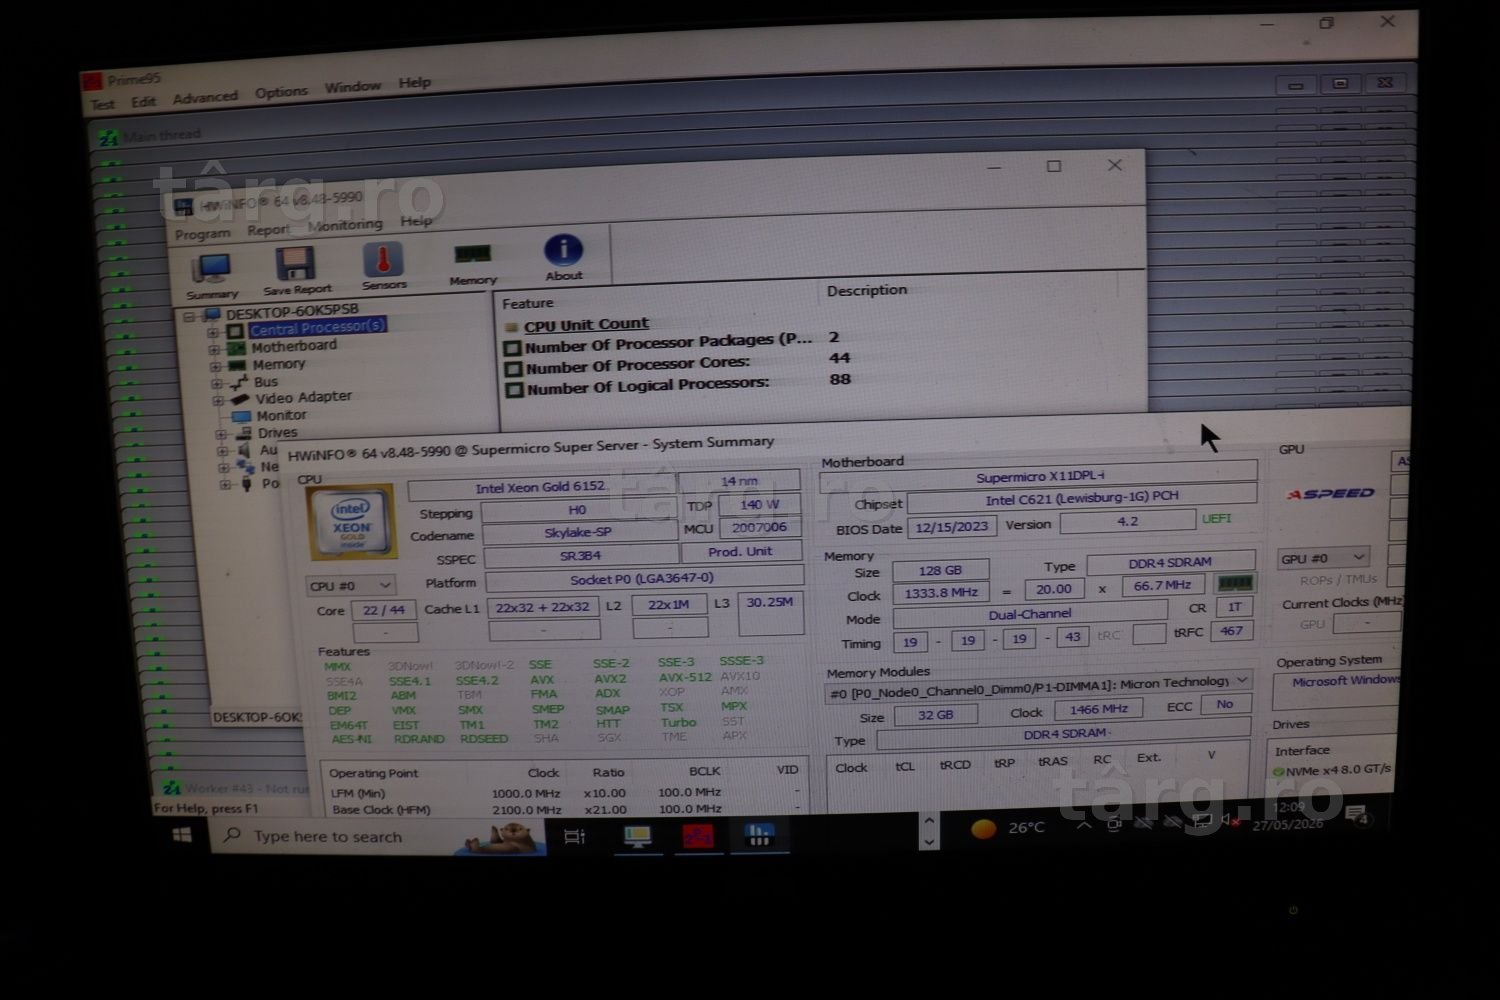Screen dimensions: 1500x1000
Task: Click the Intel Xeon Gold 6152 name field
Action: click(541, 487)
